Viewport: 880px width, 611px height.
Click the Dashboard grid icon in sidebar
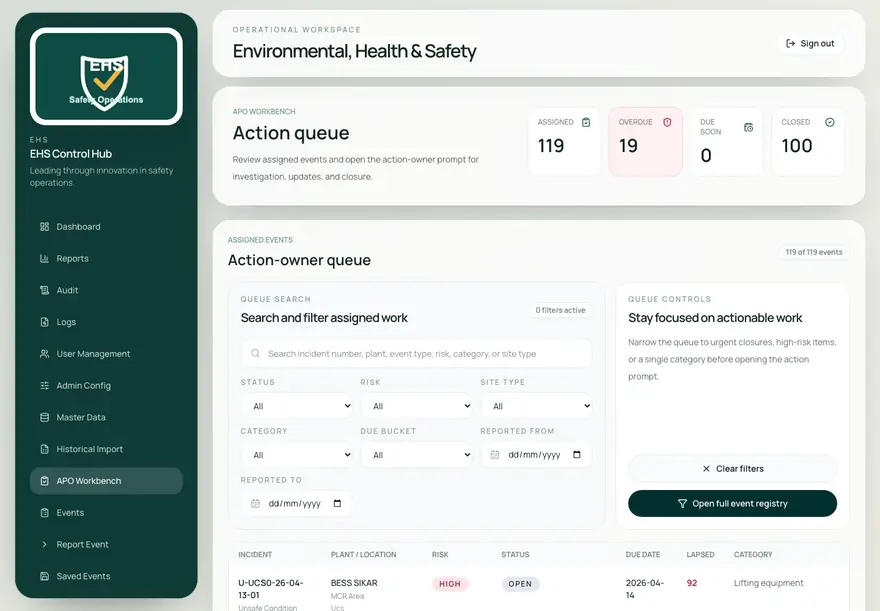[x=44, y=227]
